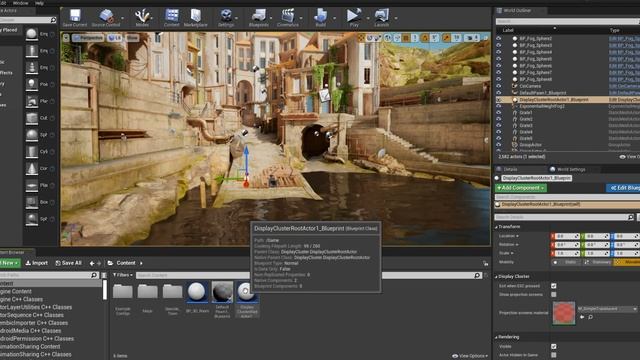
Task: Toggle 'Actor Hidden In Game' checkbox
Action: coord(553,355)
